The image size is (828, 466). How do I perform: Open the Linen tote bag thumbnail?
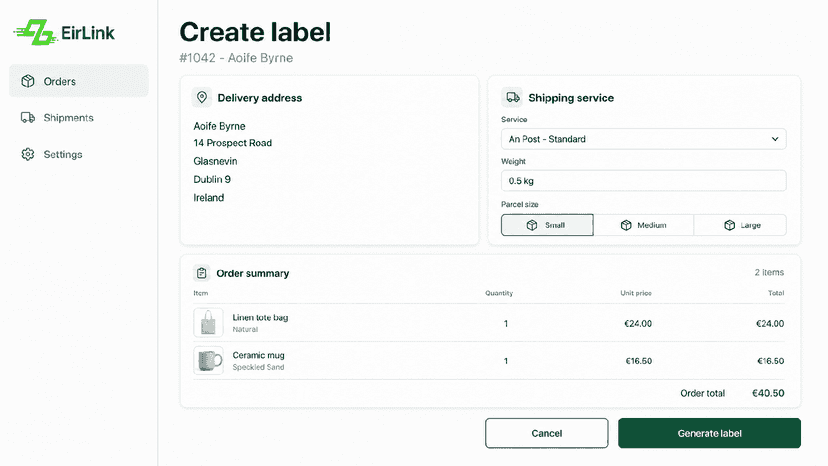click(x=208, y=323)
